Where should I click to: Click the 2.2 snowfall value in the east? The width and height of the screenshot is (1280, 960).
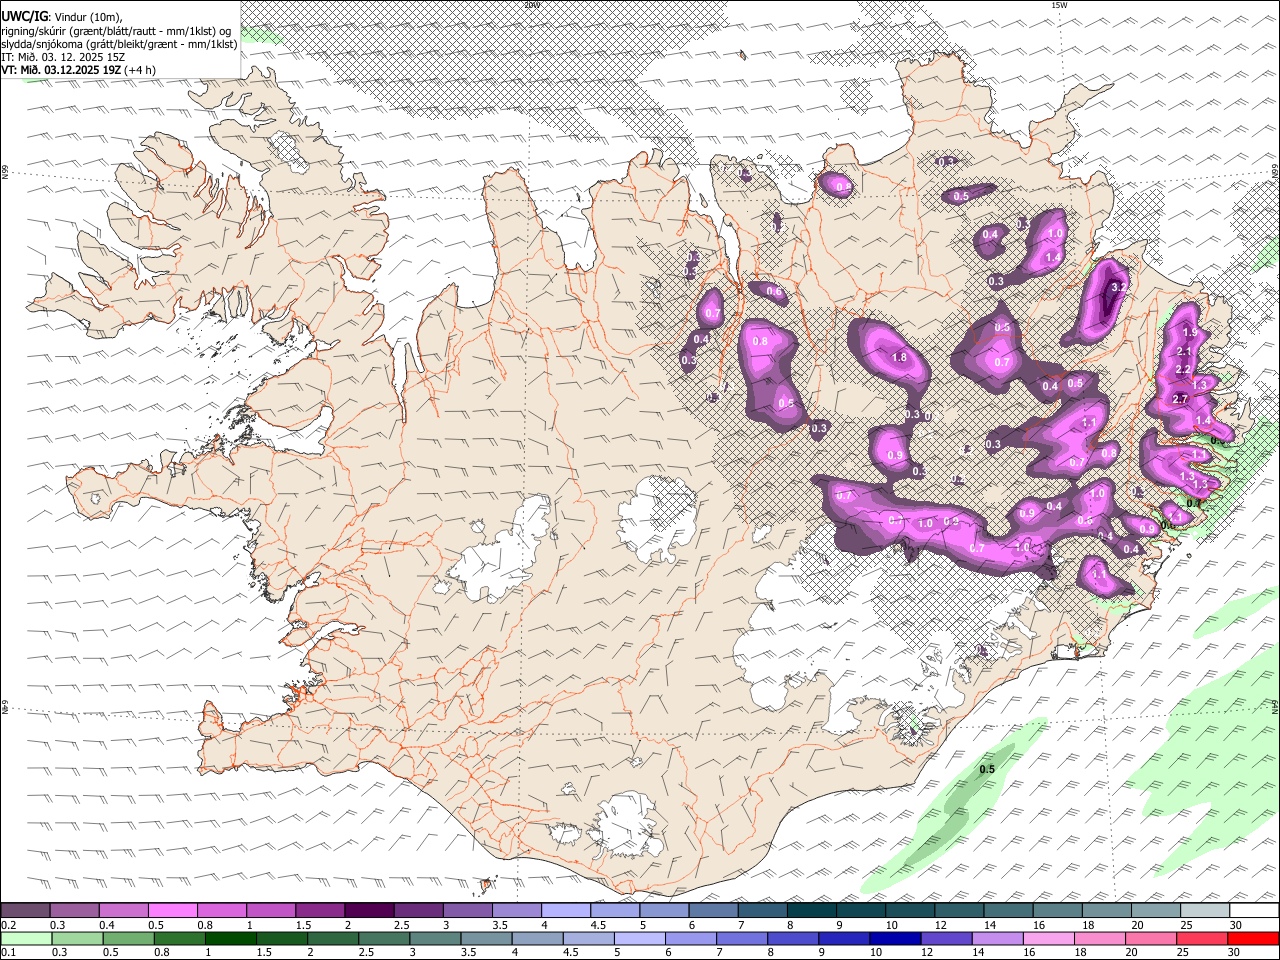[x=1183, y=369]
